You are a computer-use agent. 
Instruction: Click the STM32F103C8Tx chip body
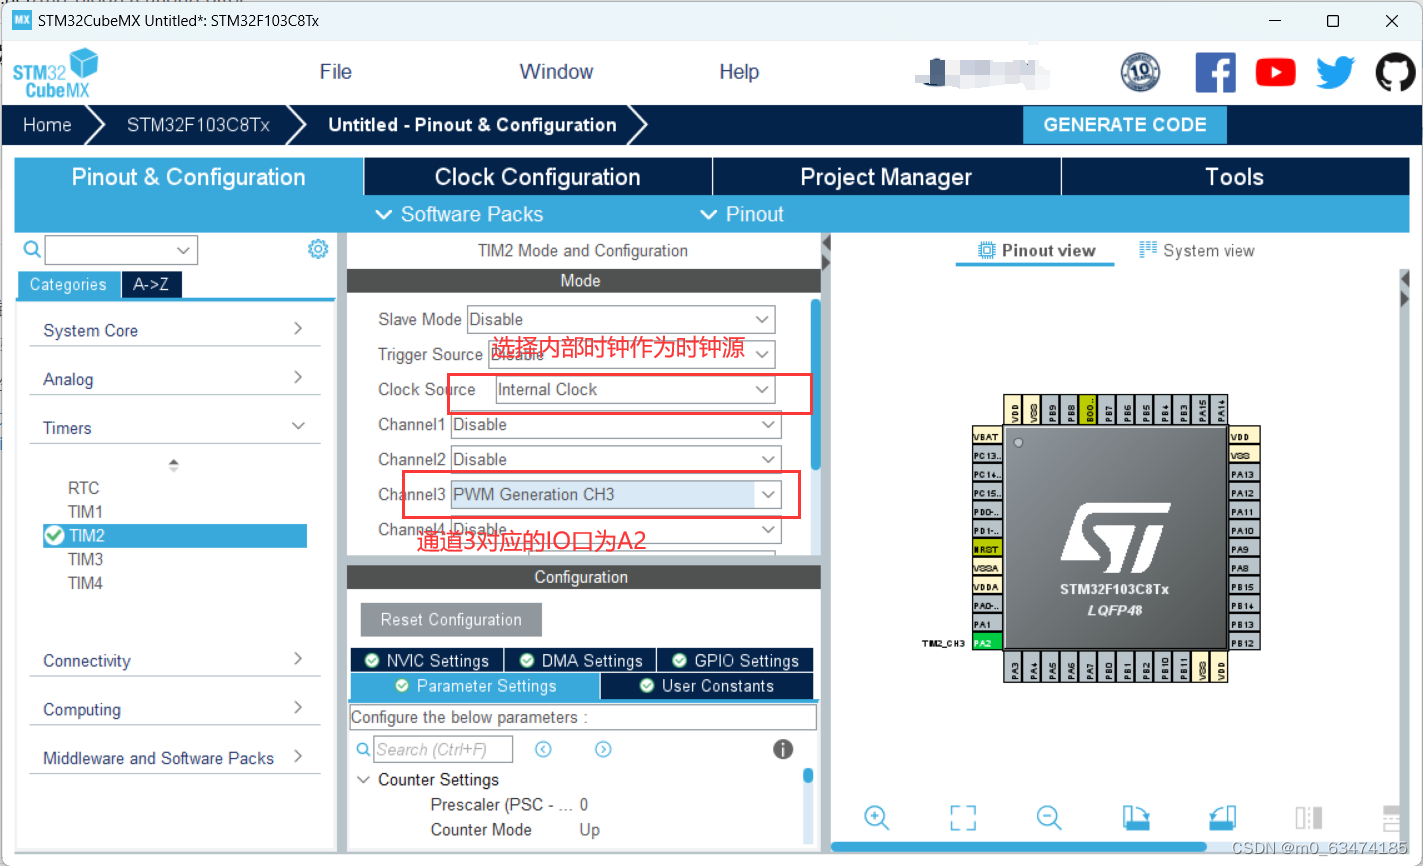click(x=1115, y=540)
